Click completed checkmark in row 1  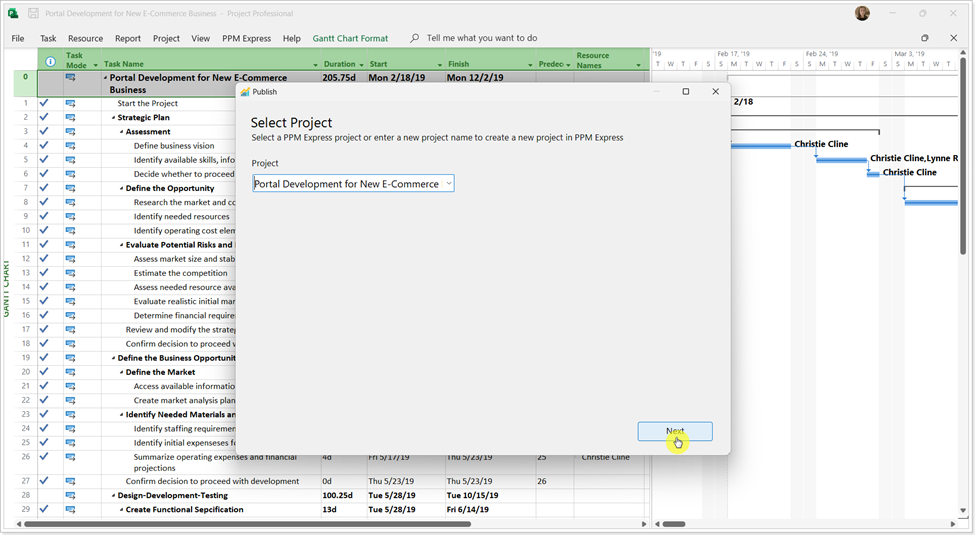tap(44, 103)
